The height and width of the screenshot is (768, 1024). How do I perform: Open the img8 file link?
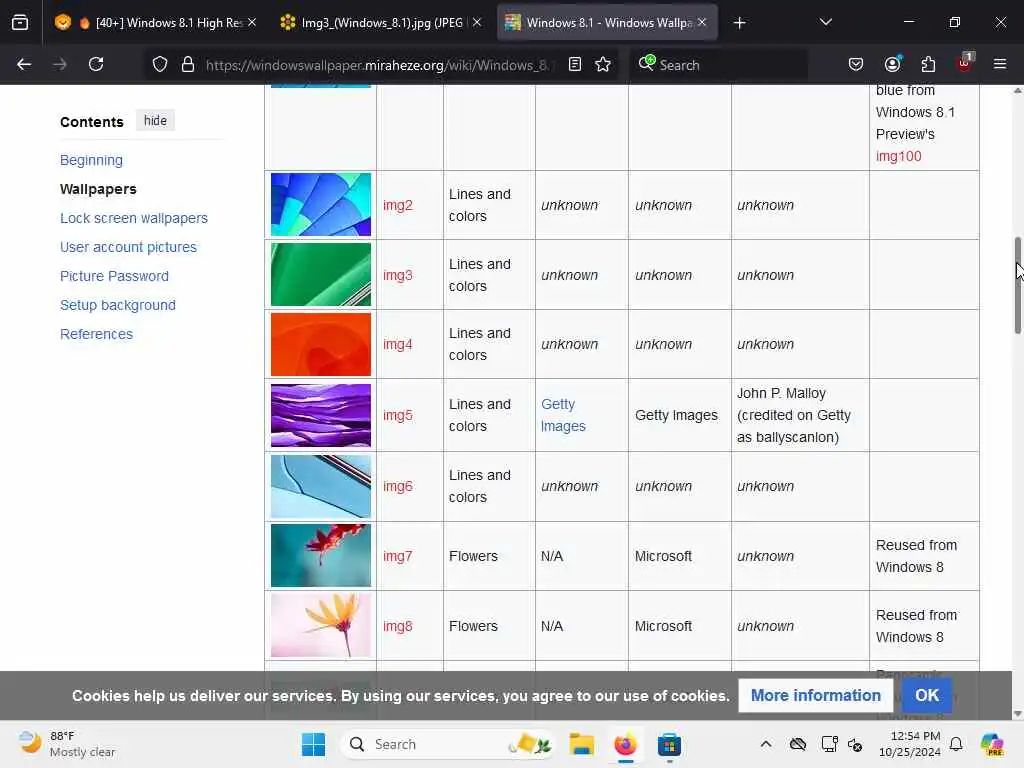(398, 626)
